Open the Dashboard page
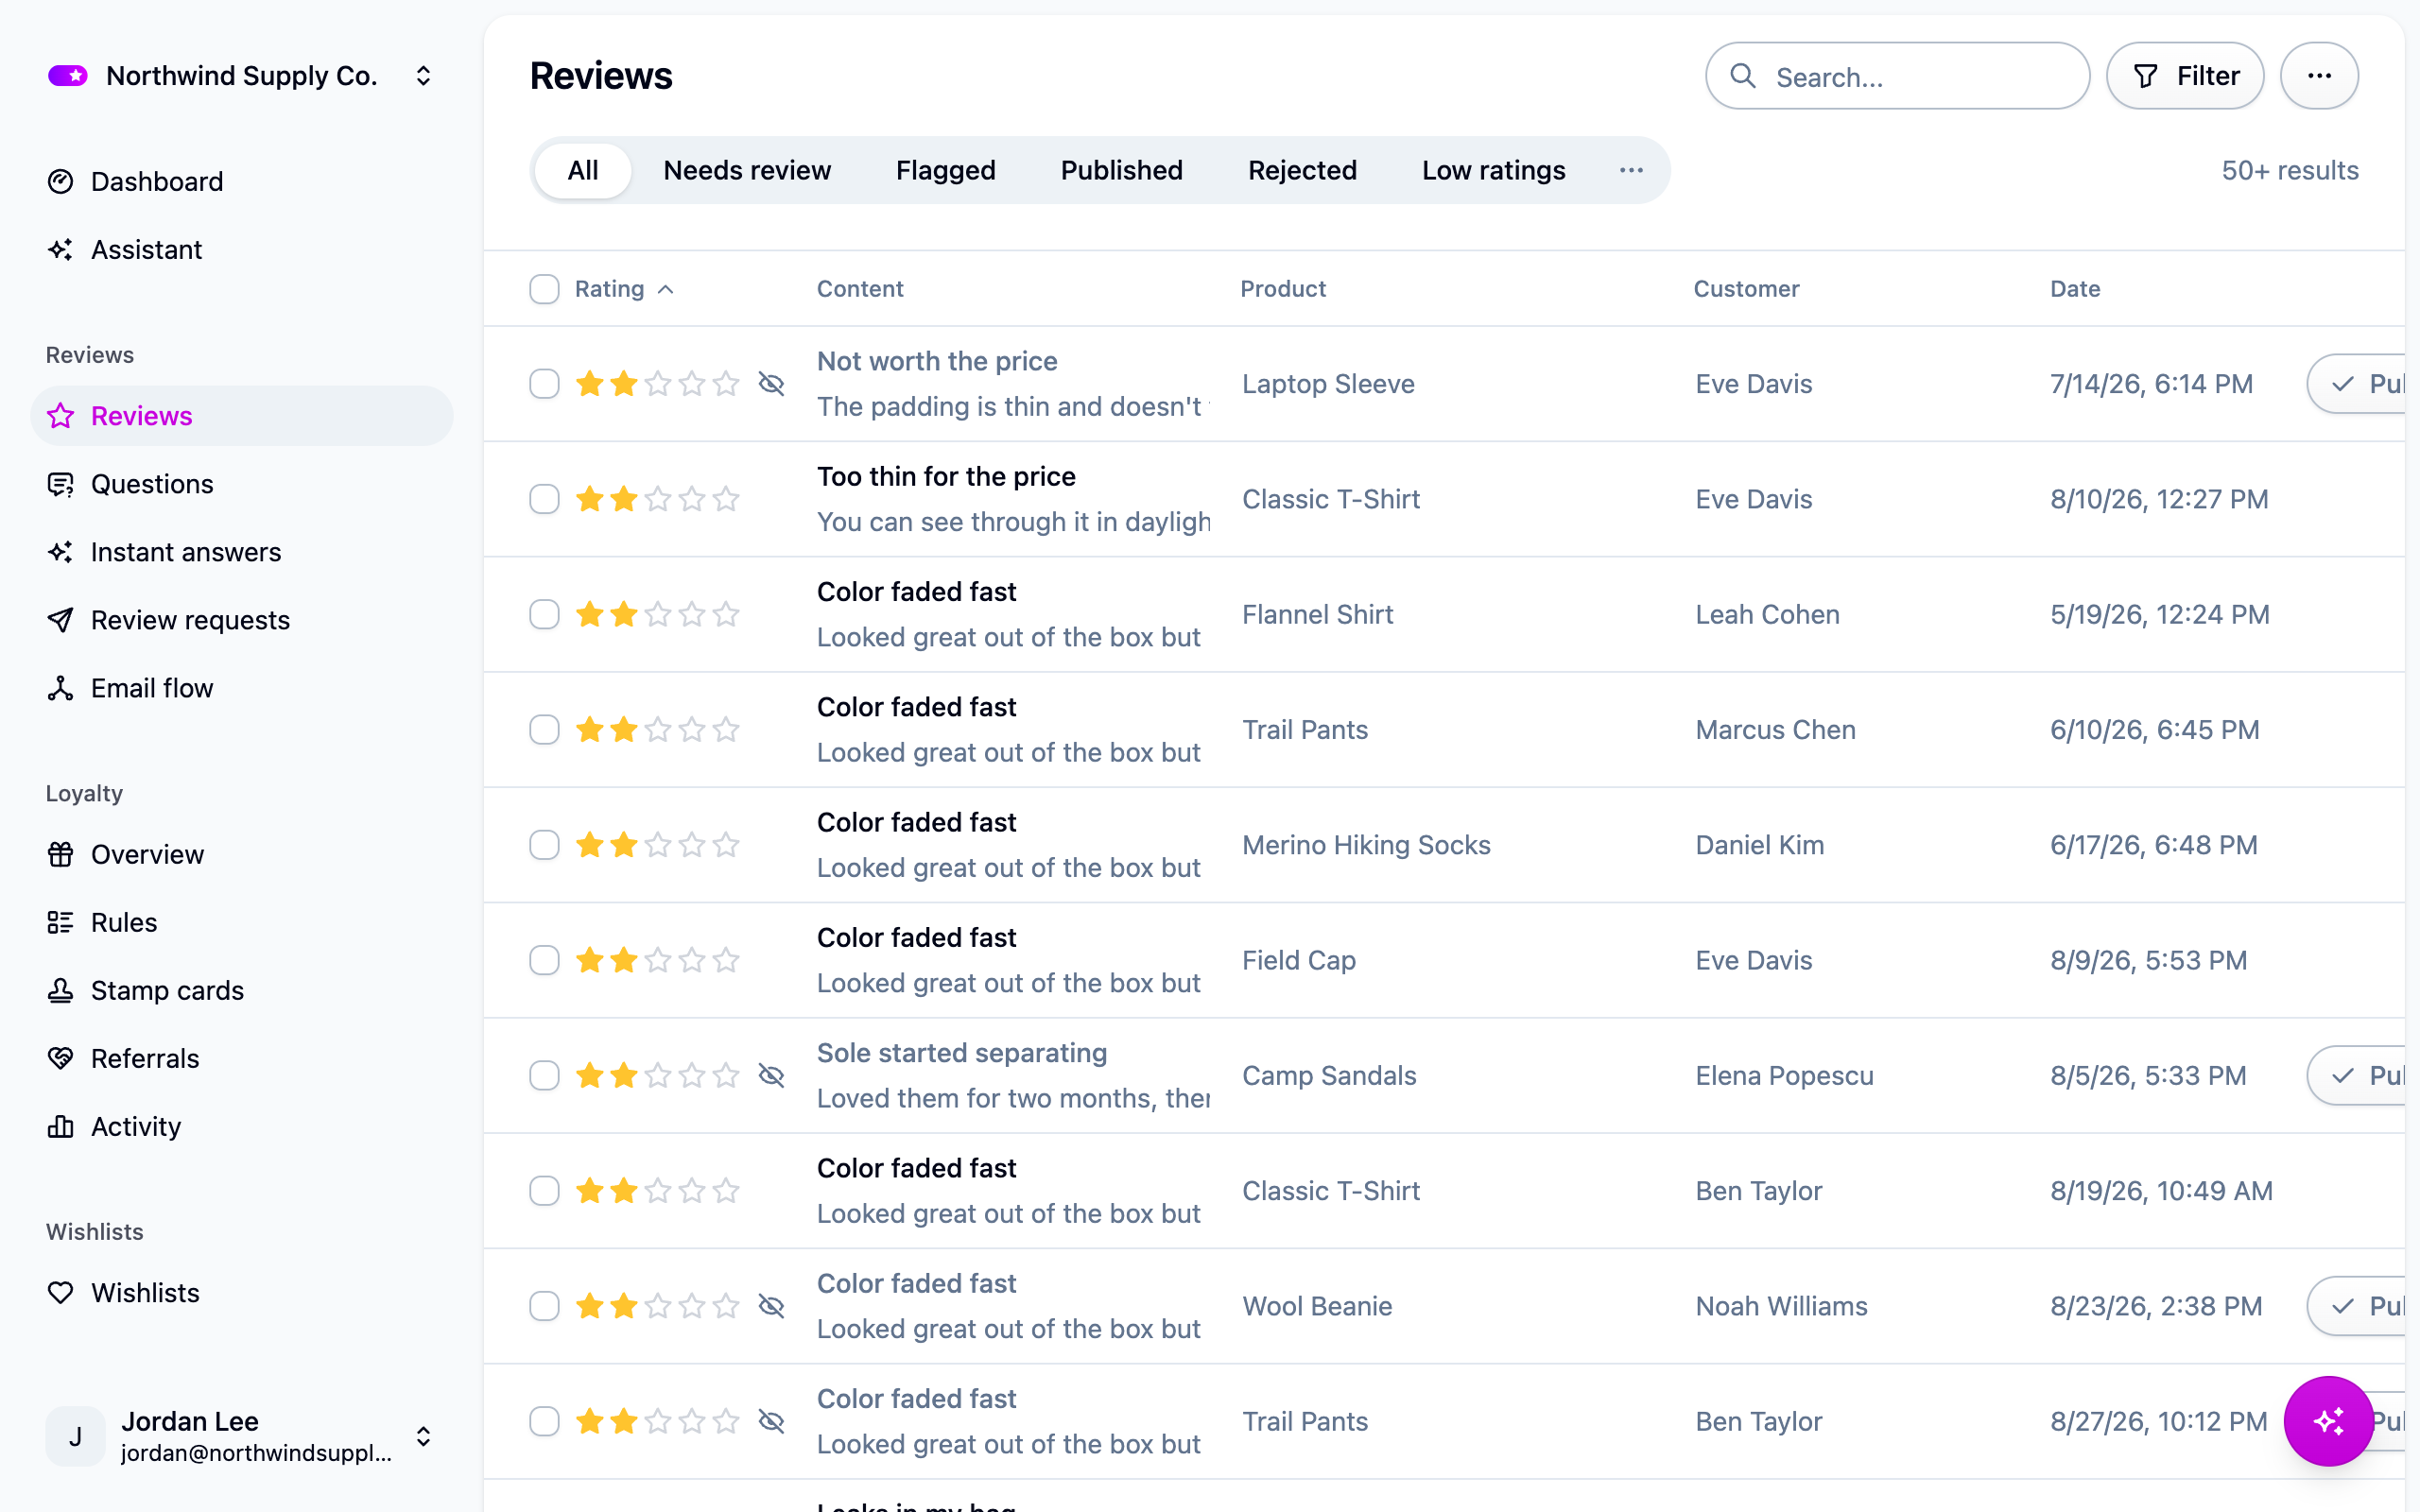This screenshot has height=1512, width=2420. point(241,181)
